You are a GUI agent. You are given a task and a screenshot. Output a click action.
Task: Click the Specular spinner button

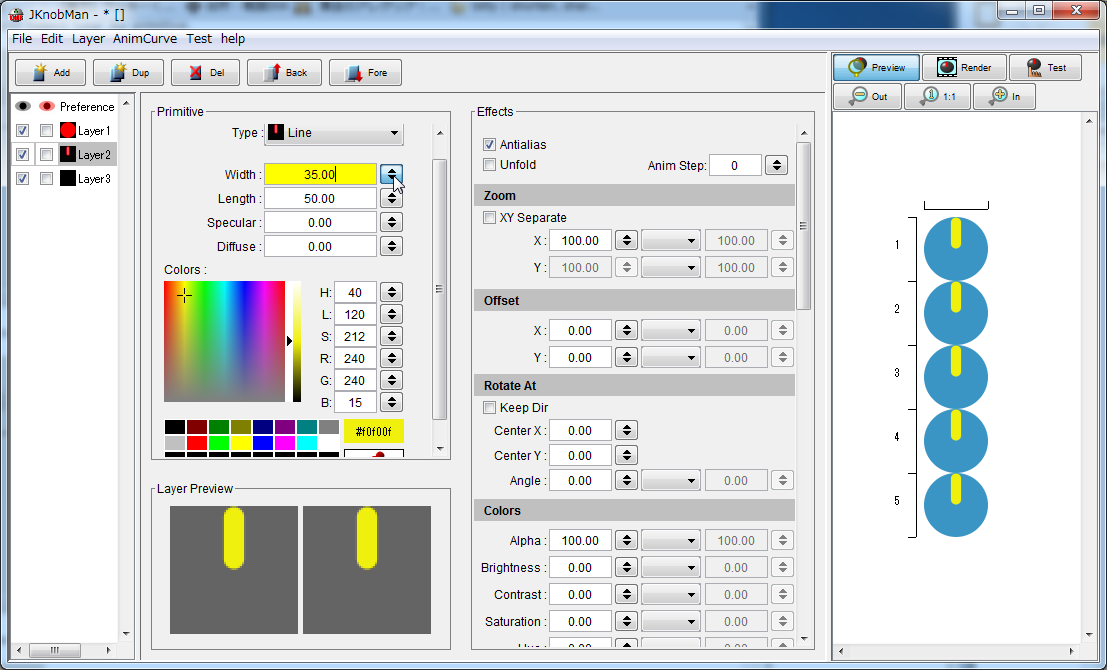pyautogui.click(x=392, y=222)
